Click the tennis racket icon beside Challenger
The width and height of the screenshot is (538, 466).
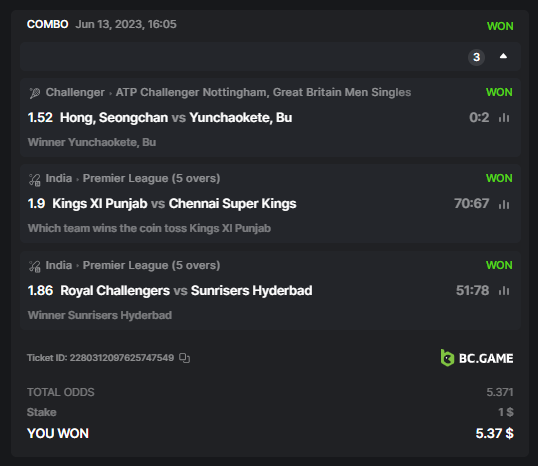tap(35, 93)
